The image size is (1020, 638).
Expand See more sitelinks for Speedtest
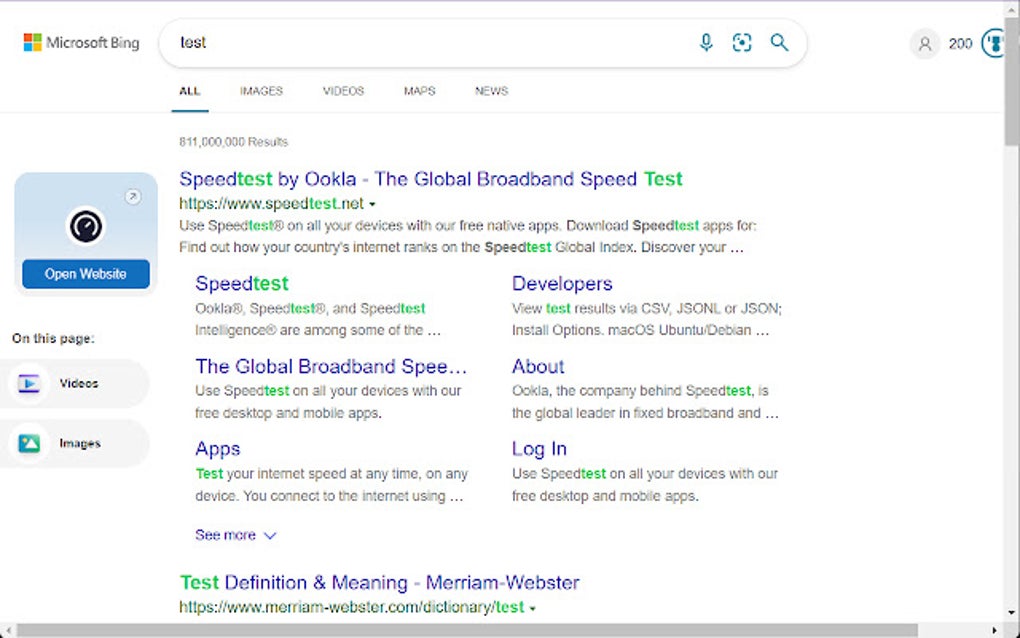pos(235,535)
